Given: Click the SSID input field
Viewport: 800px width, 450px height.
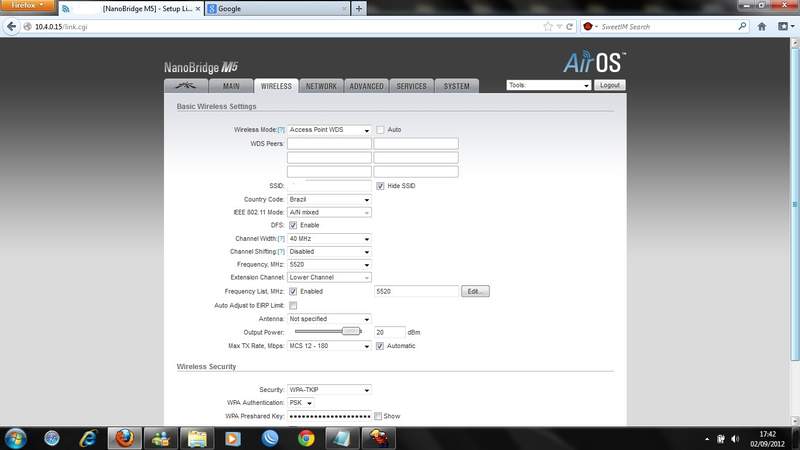Looking at the screenshot, I should (329, 186).
